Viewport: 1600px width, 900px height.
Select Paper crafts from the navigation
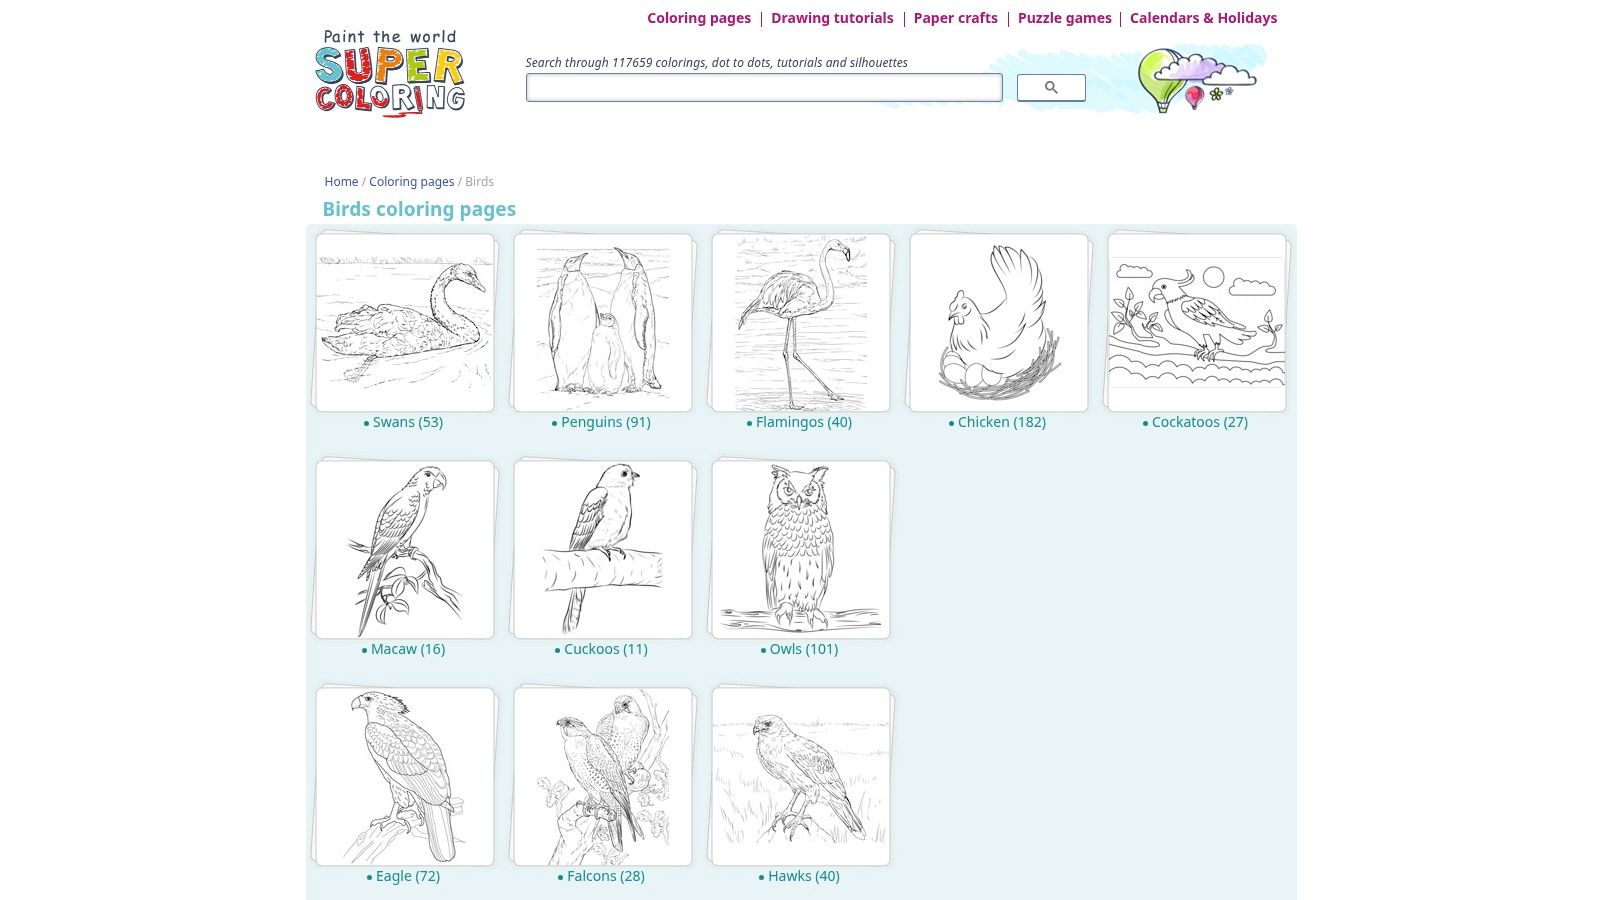coord(955,18)
